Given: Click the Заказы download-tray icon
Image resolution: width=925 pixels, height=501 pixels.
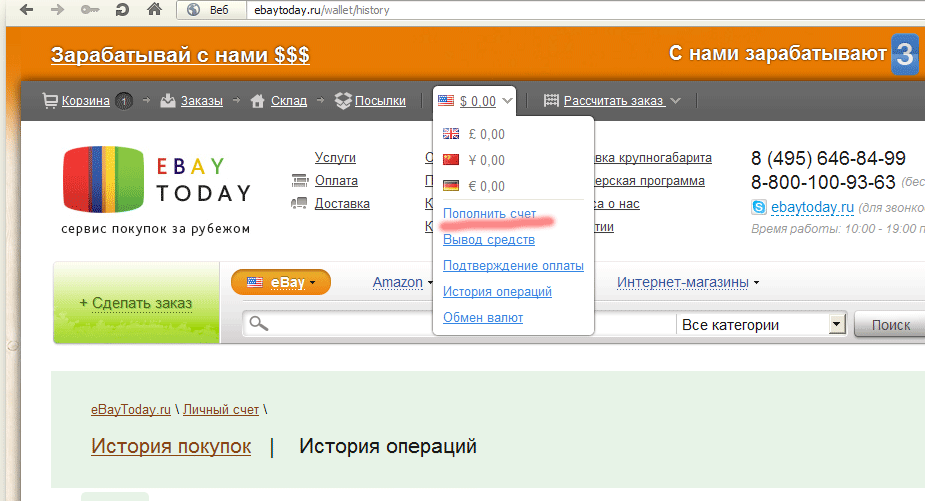Looking at the screenshot, I should pos(168,100).
